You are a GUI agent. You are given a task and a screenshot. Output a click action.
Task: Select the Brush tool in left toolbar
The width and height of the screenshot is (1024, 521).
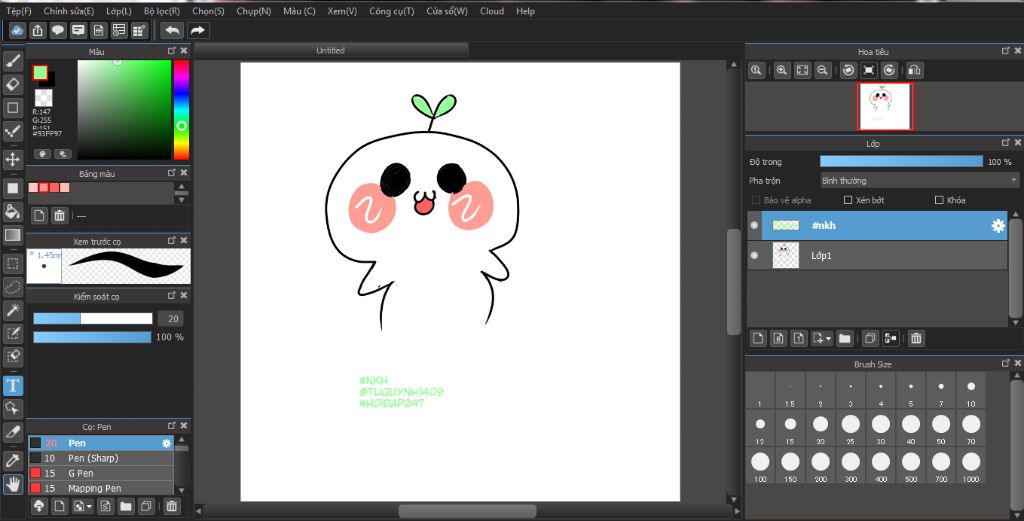12,61
